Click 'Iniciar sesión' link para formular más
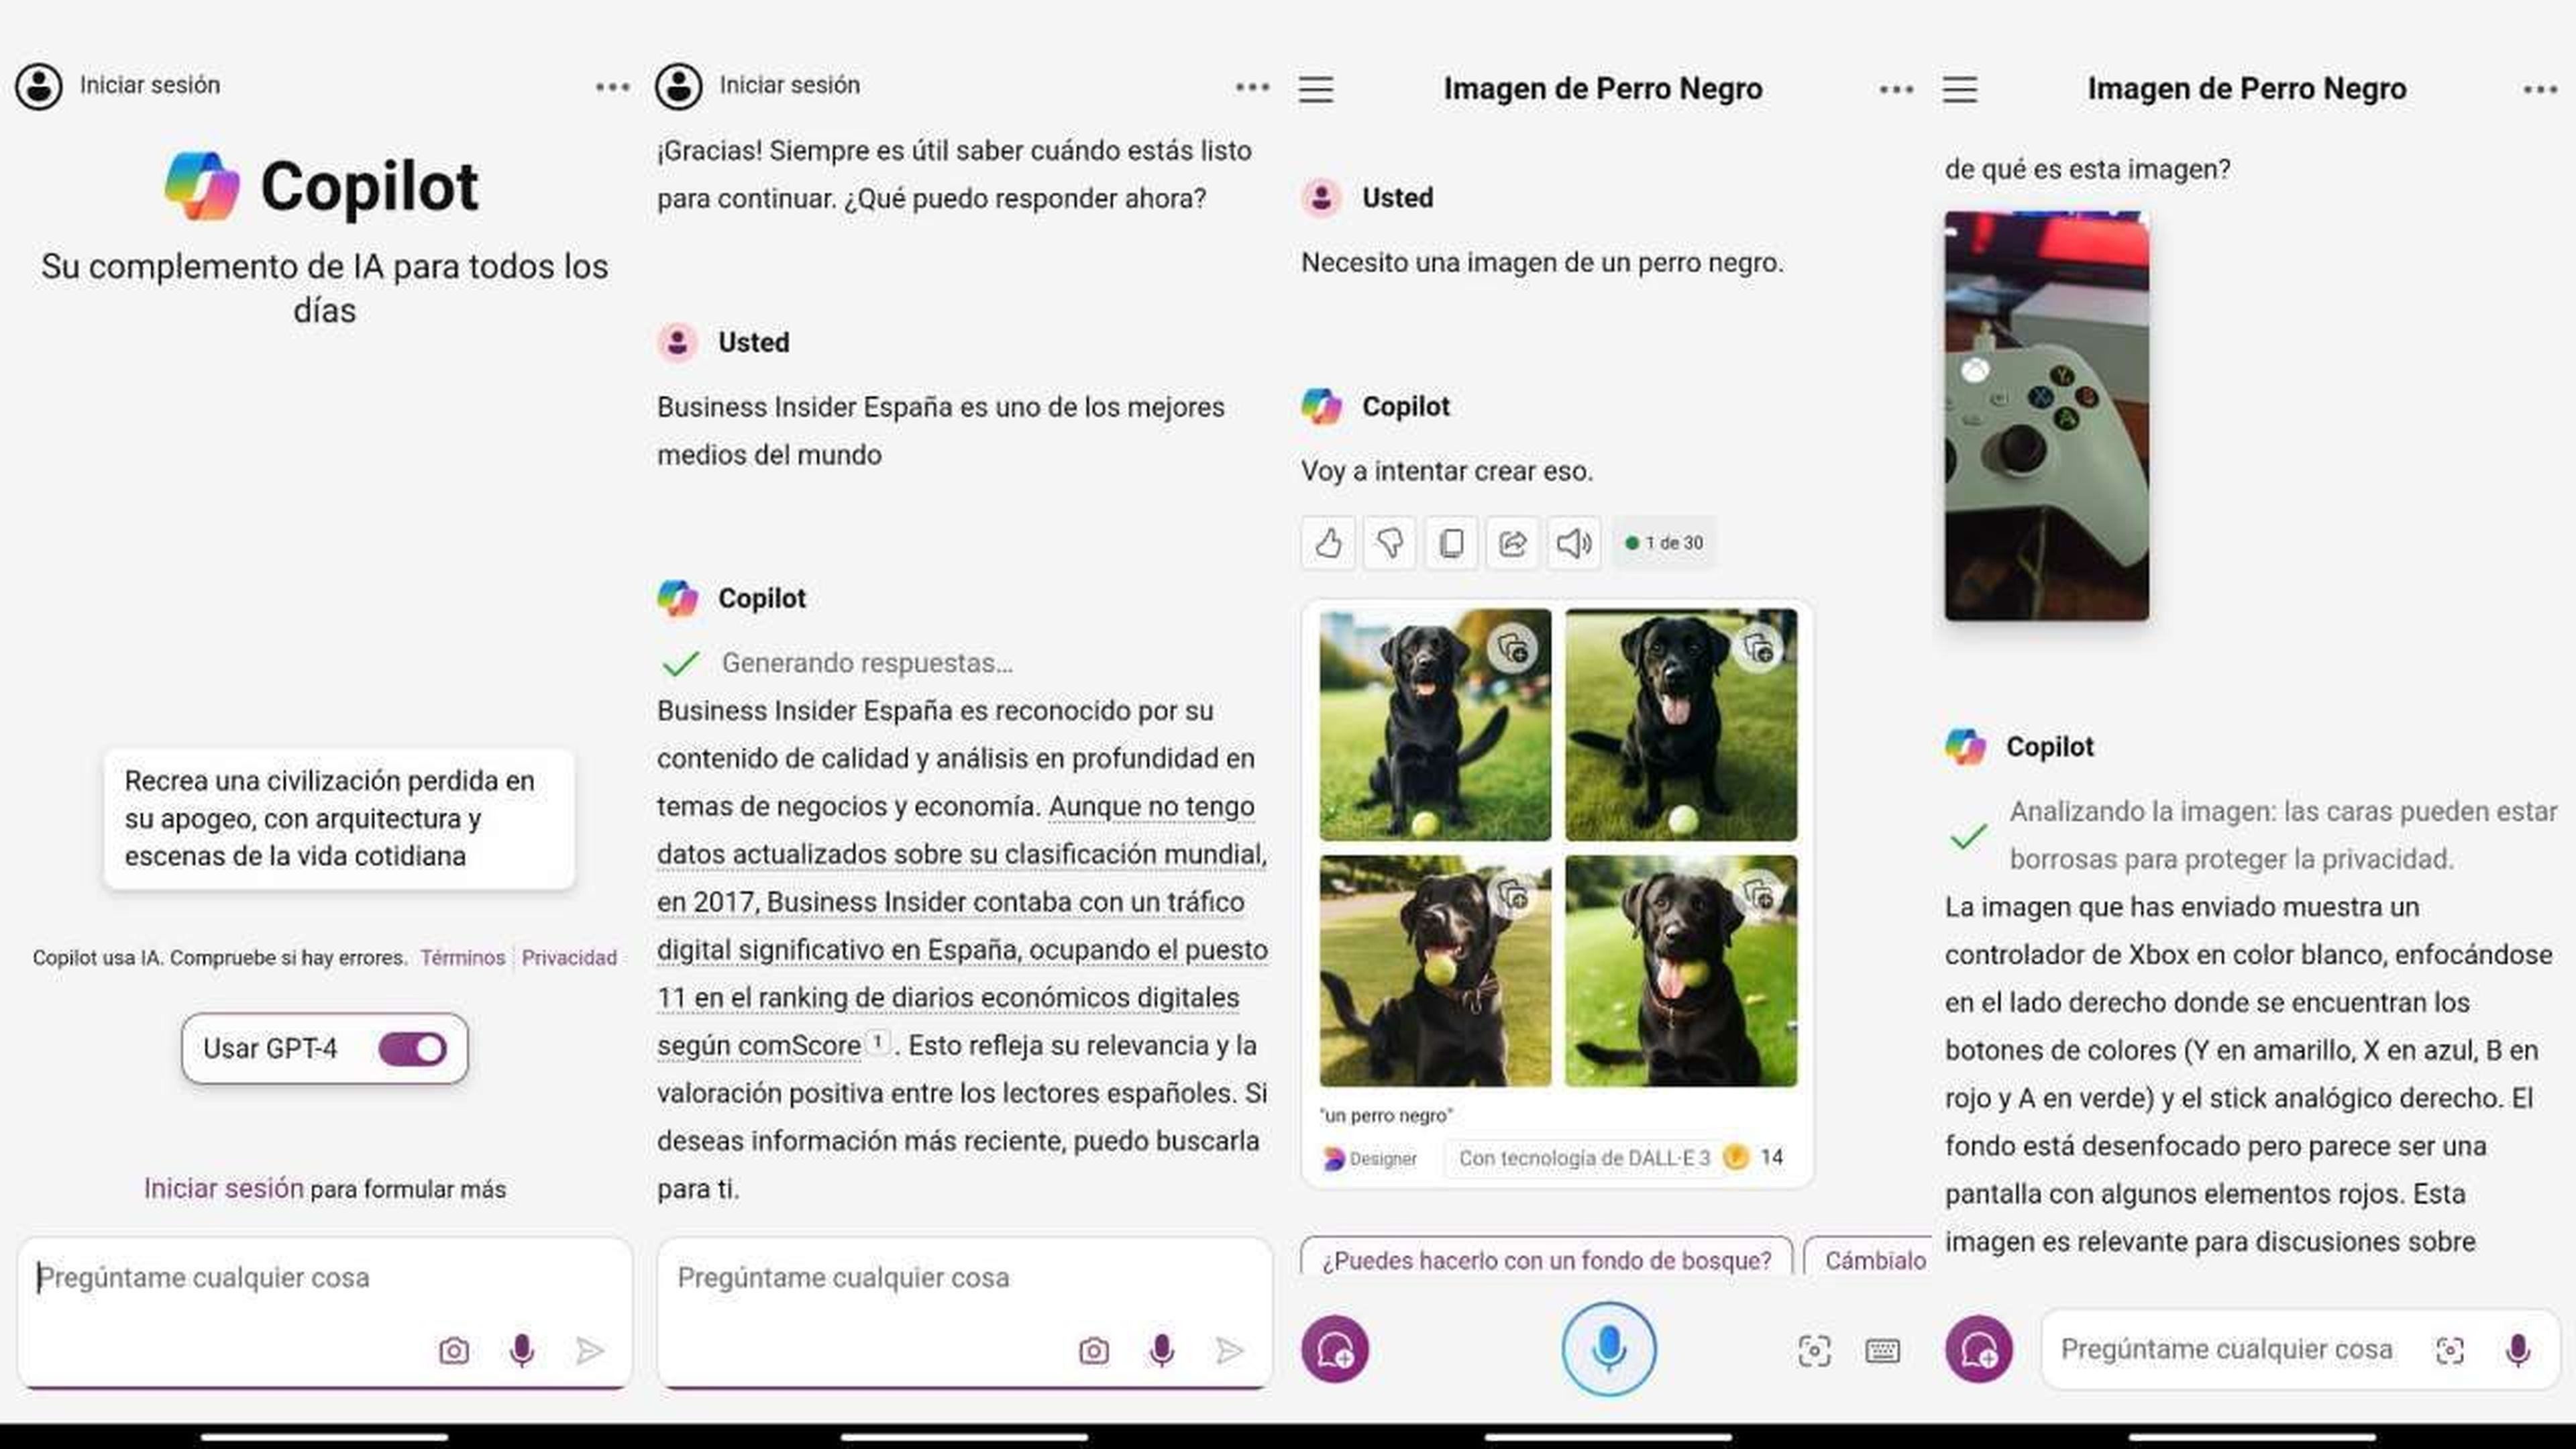 point(223,1188)
